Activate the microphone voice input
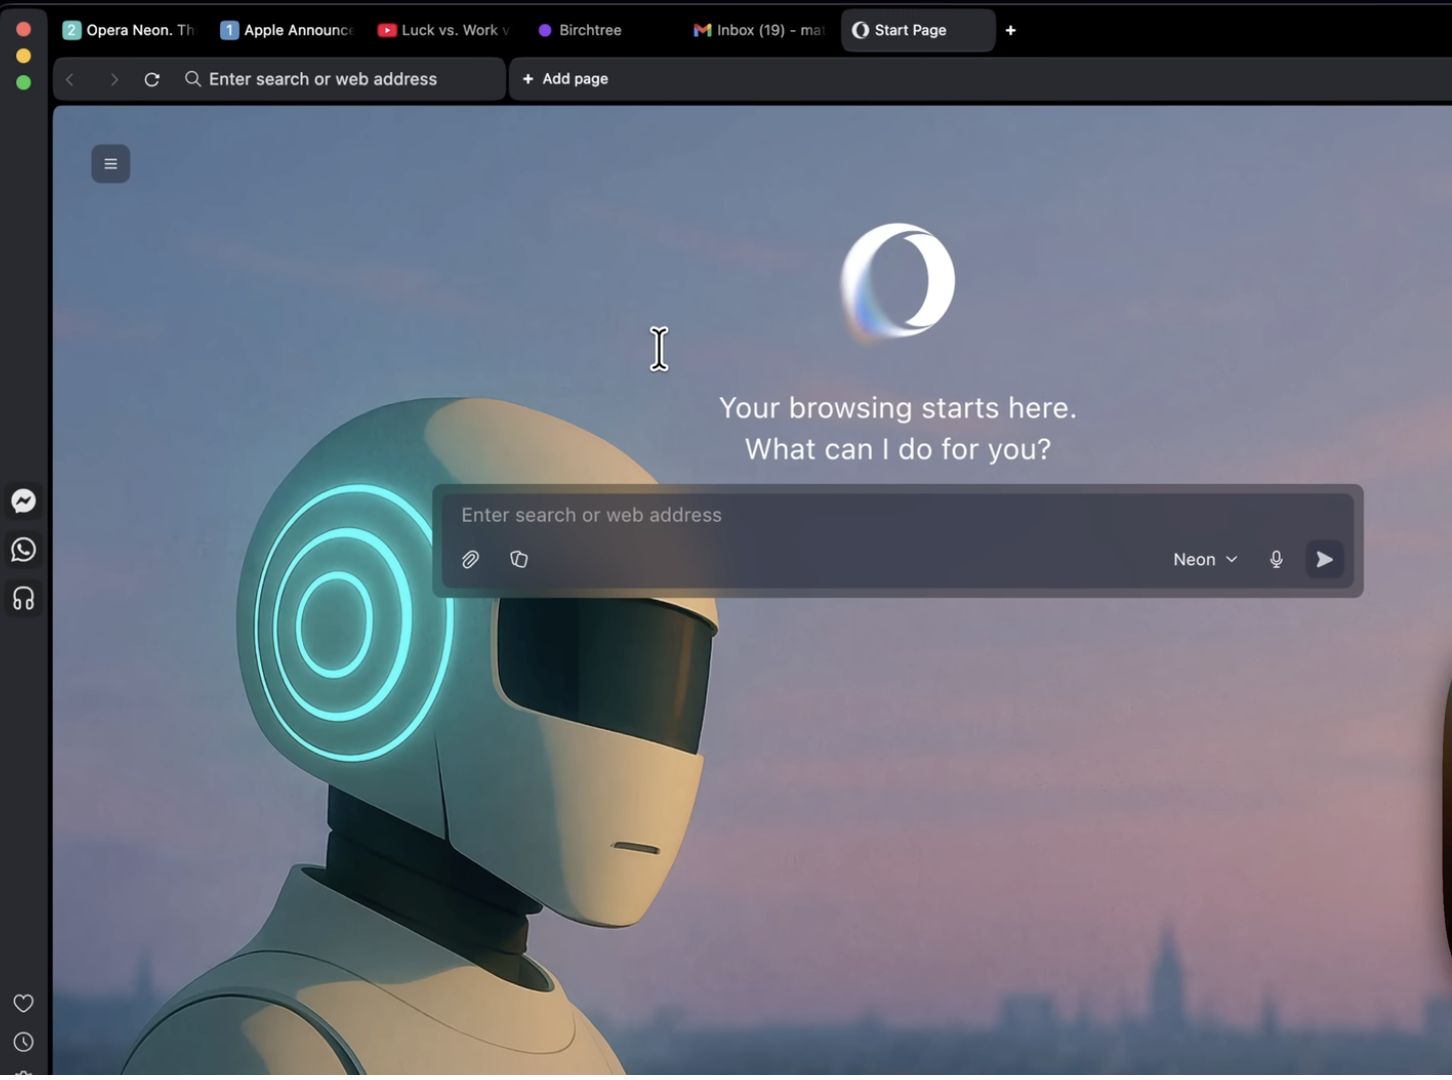 (1276, 560)
